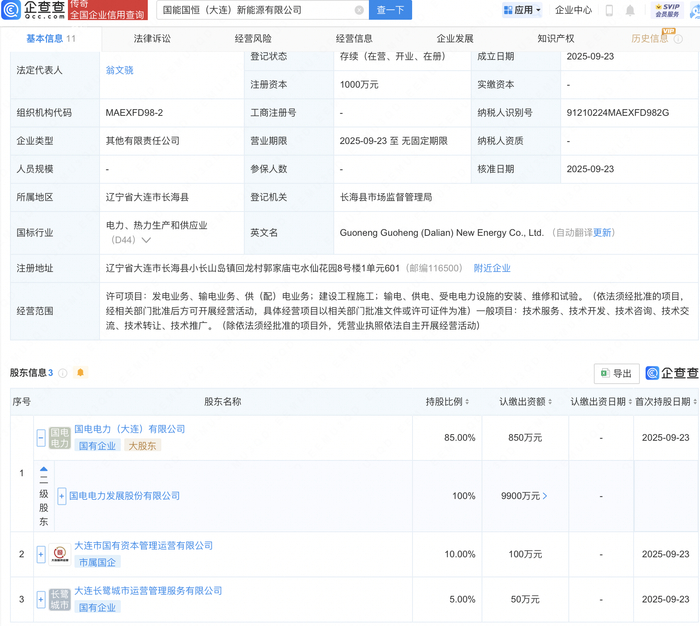
Task: Click the notification bell in the header
Action: click(630, 10)
